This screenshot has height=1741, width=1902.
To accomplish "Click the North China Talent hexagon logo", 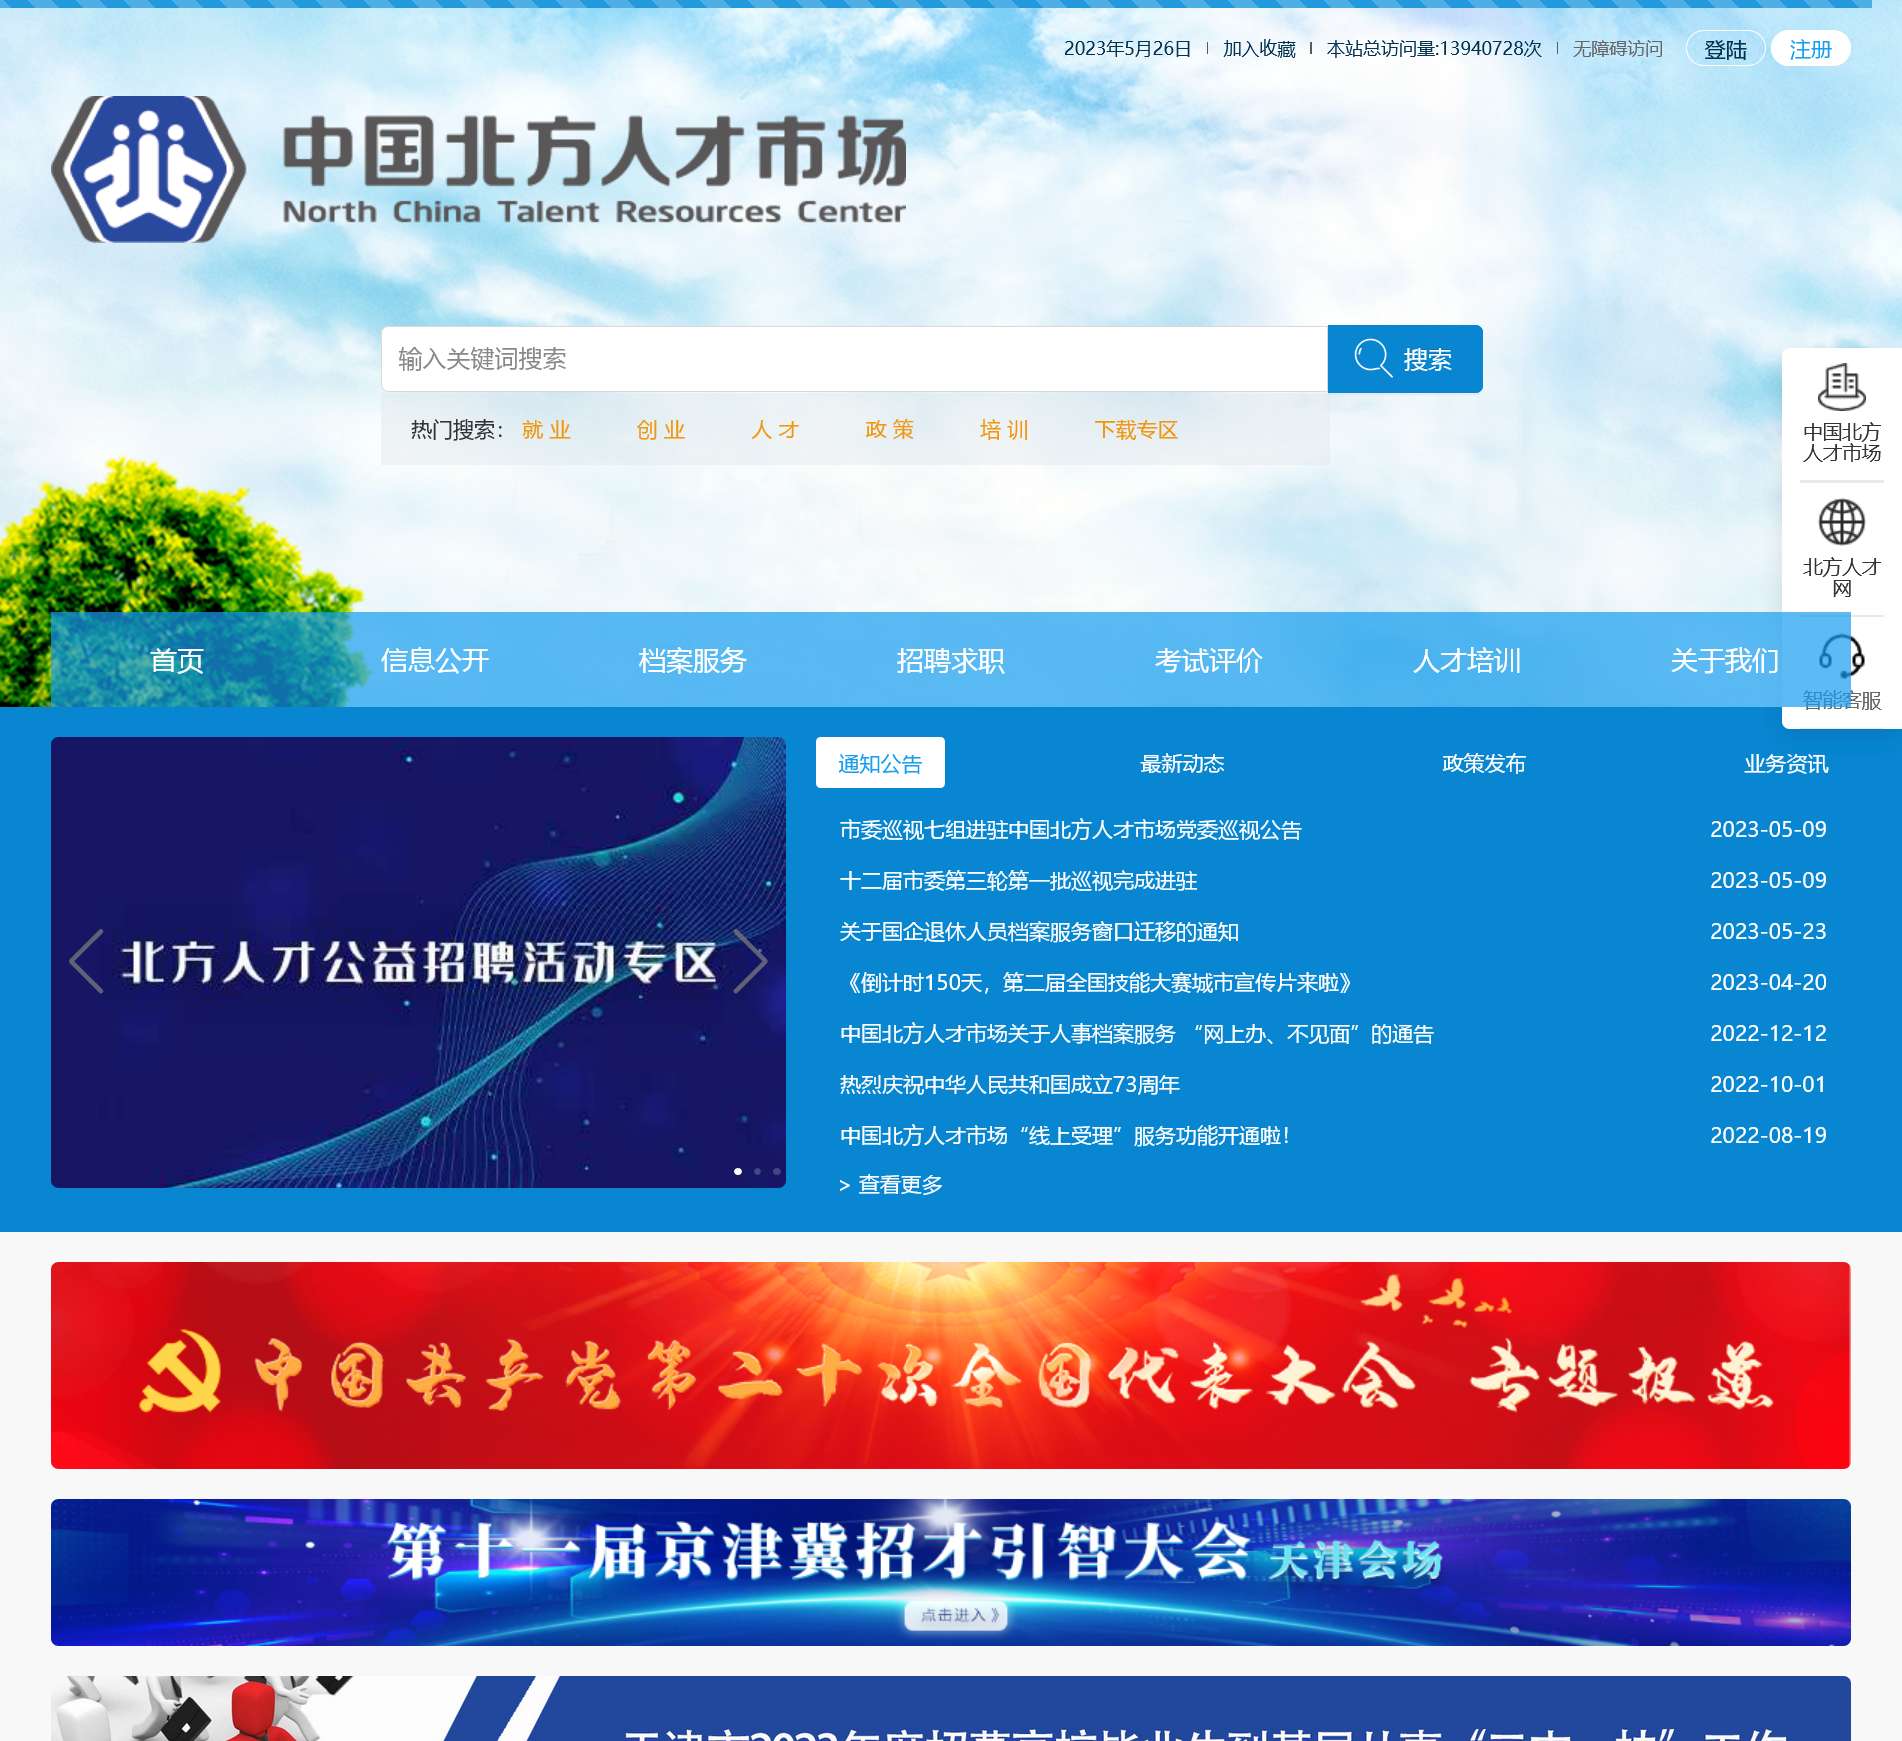I will [148, 169].
